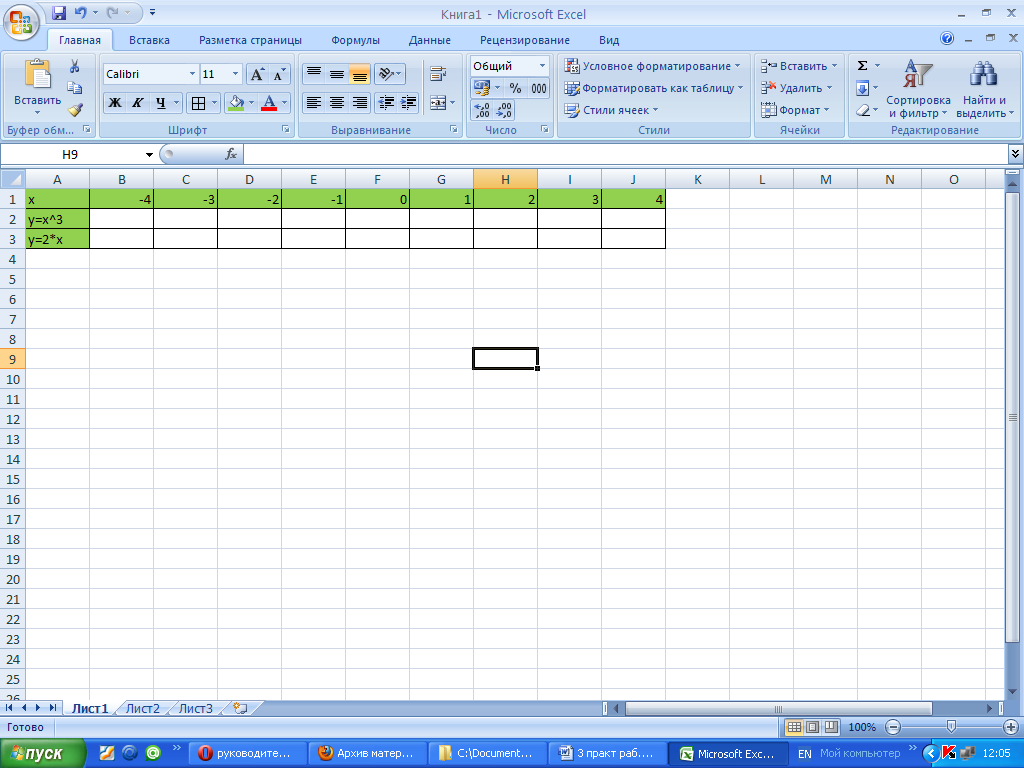Click пуск Start button
Image resolution: width=1024 pixels, height=768 pixels.
42,754
